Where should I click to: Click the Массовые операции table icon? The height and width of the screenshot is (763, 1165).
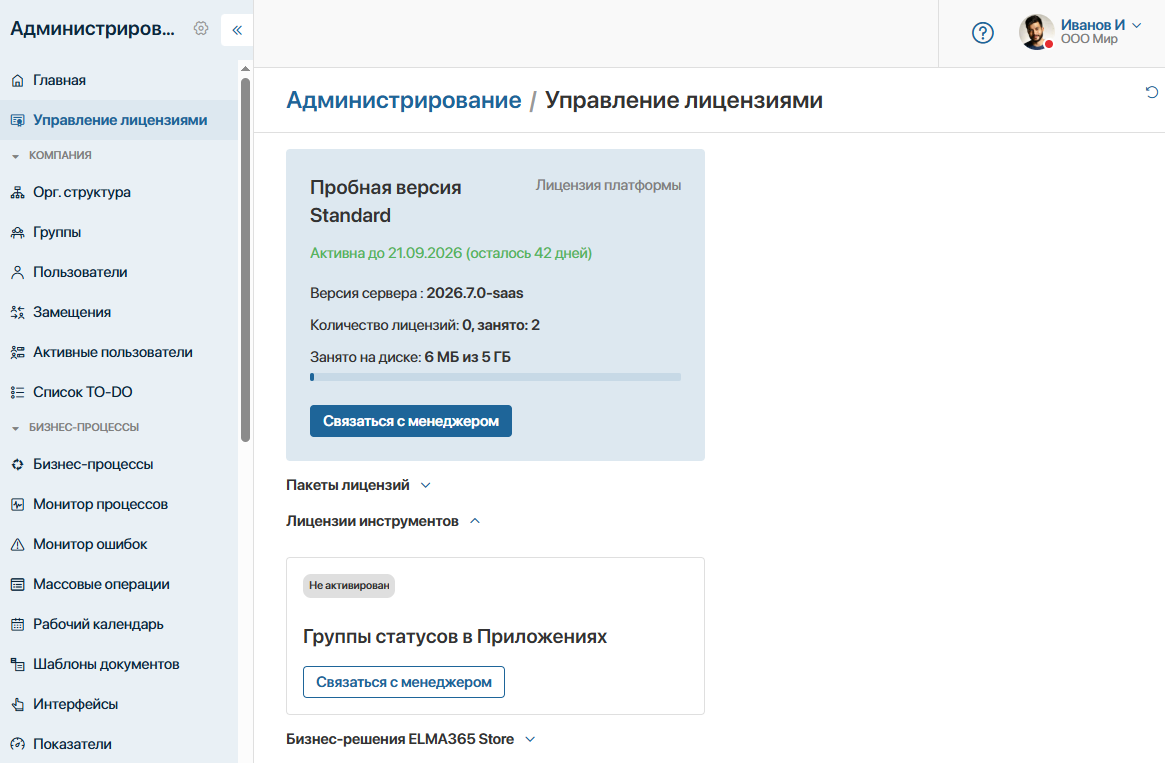pos(18,585)
